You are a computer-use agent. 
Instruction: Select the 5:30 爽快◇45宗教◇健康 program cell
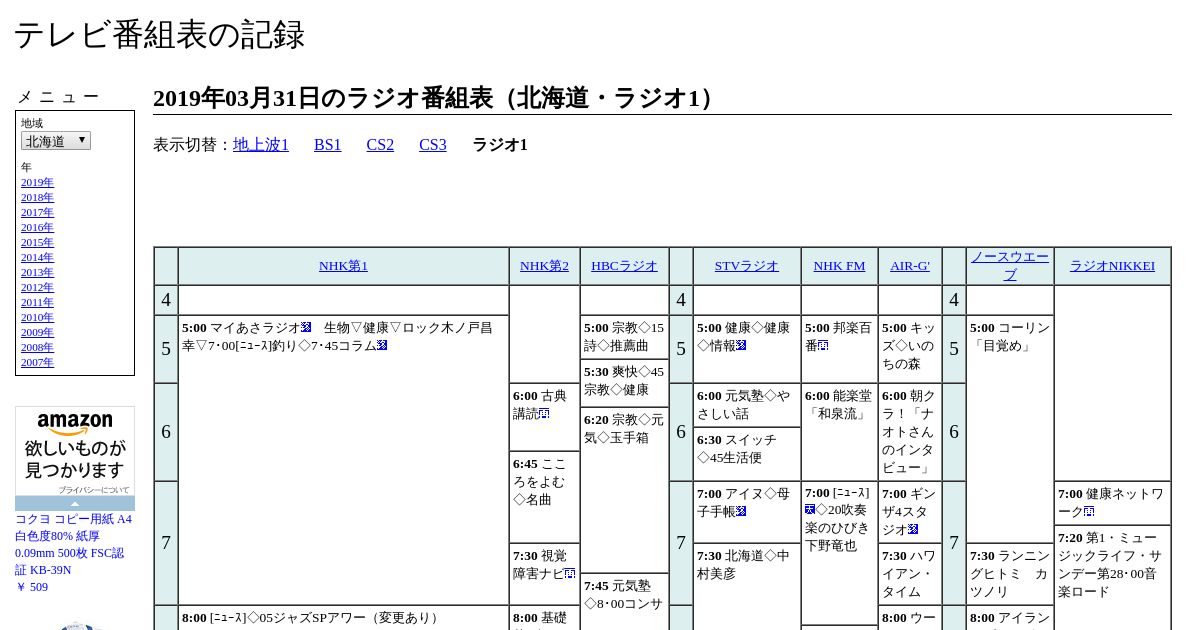coord(624,383)
